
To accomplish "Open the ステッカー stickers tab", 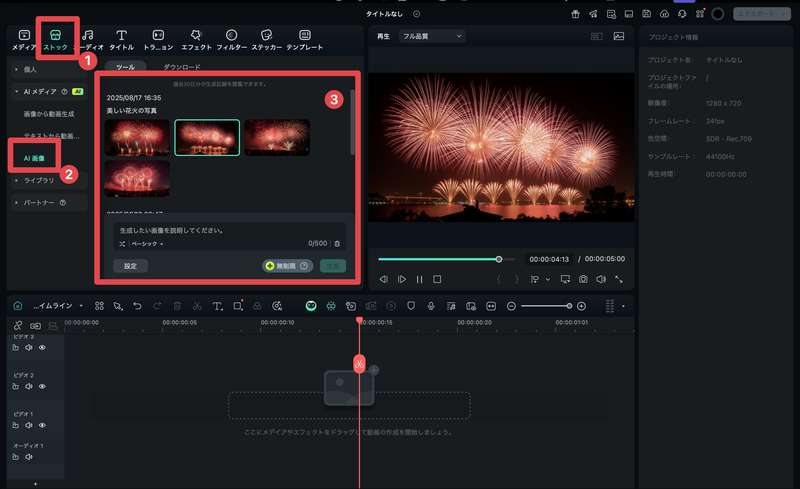I will point(266,40).
